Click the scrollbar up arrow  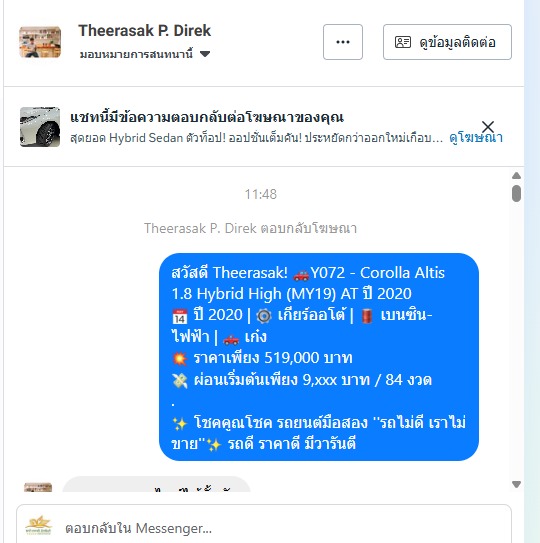click(516, 176)
